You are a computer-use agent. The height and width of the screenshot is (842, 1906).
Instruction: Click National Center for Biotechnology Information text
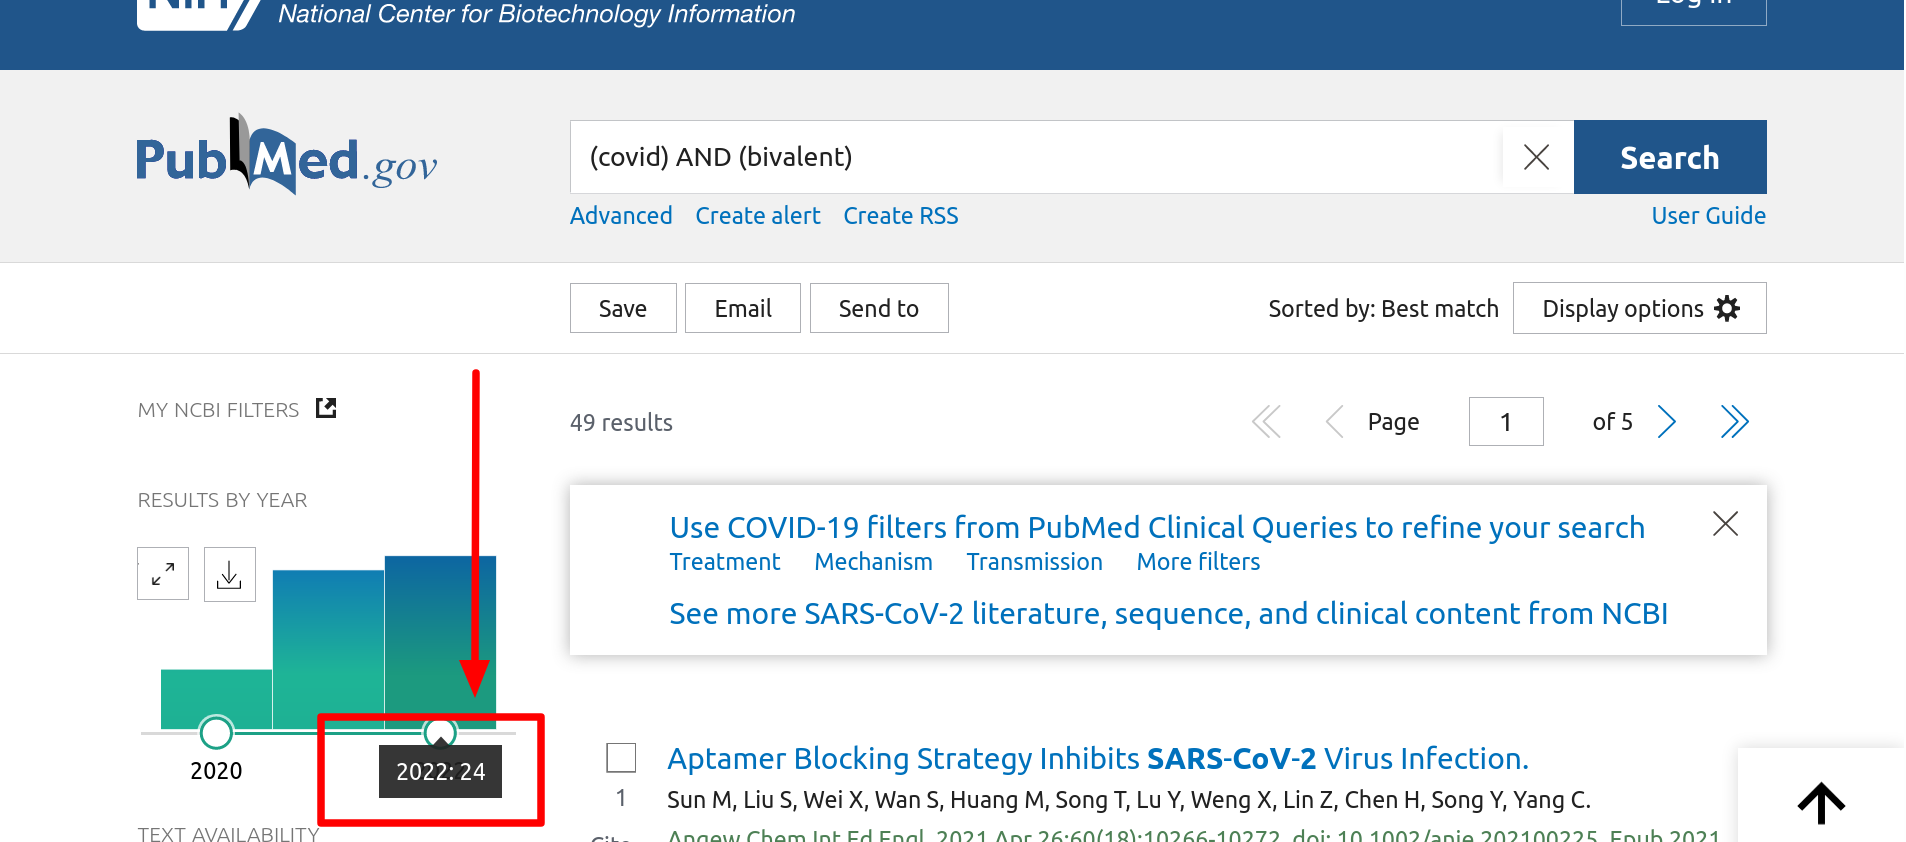pos(536,14)
